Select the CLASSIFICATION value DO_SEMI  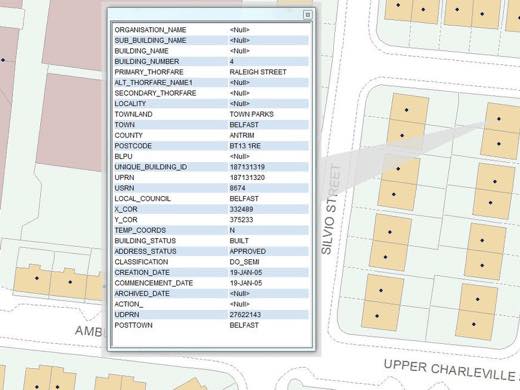coord(244,262)
